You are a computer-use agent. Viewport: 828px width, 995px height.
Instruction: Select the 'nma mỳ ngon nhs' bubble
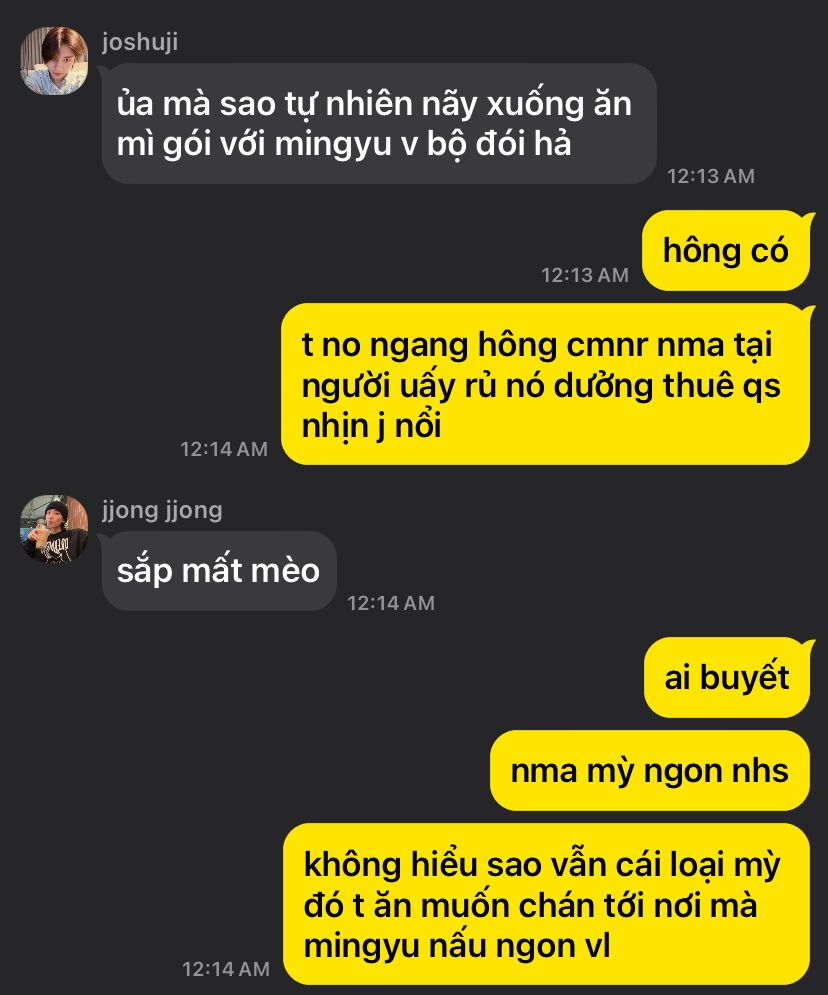click(650, 771)
